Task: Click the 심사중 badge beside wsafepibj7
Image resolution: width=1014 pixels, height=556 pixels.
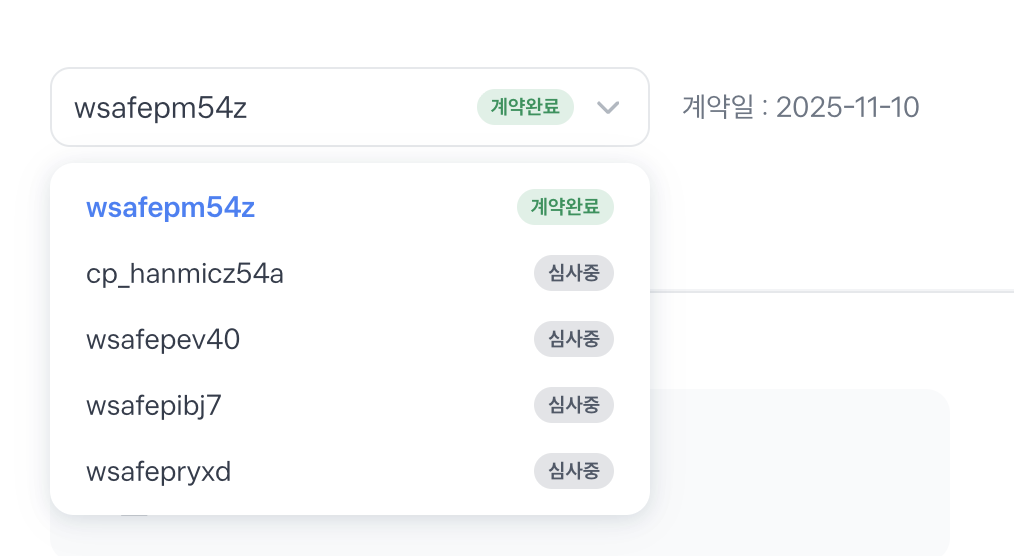Action: point(573,405)
